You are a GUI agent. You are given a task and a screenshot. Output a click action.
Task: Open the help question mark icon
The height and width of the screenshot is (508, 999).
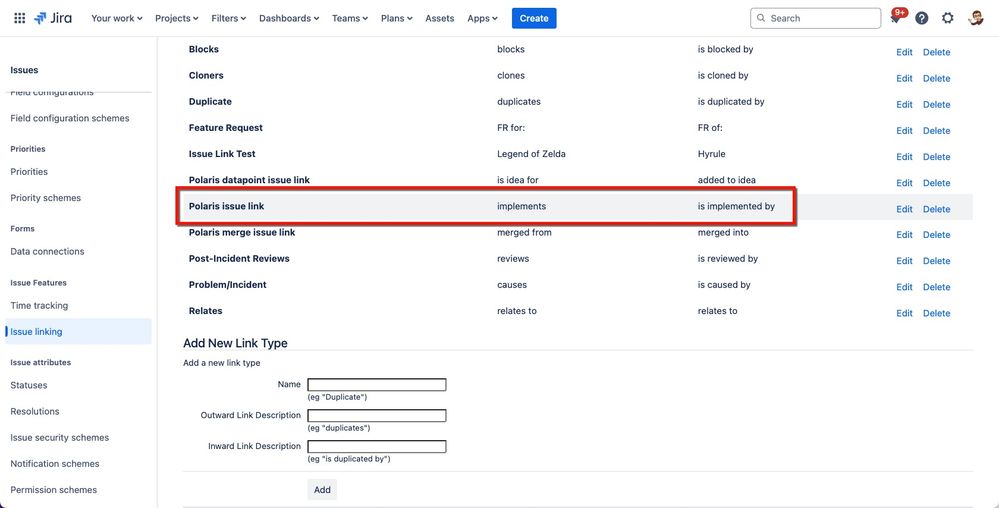(921, 18)
